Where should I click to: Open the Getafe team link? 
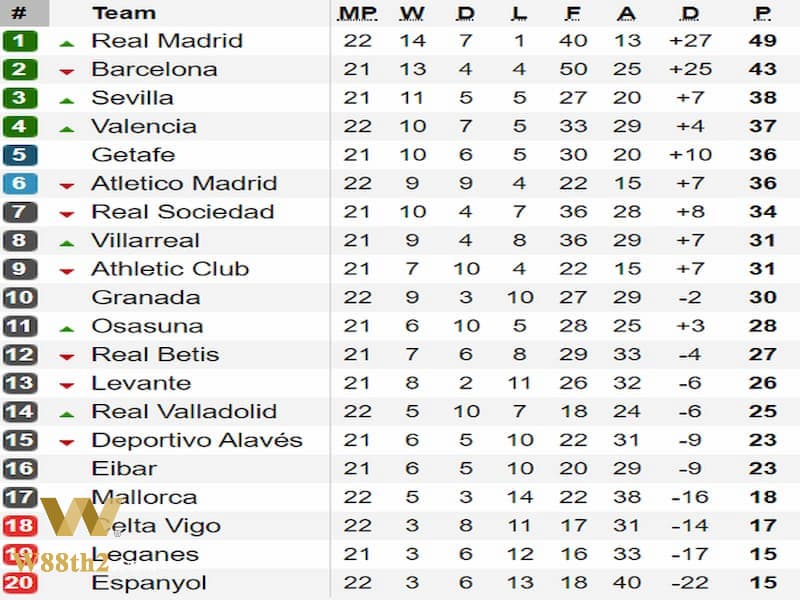click(x=133, y=155)
